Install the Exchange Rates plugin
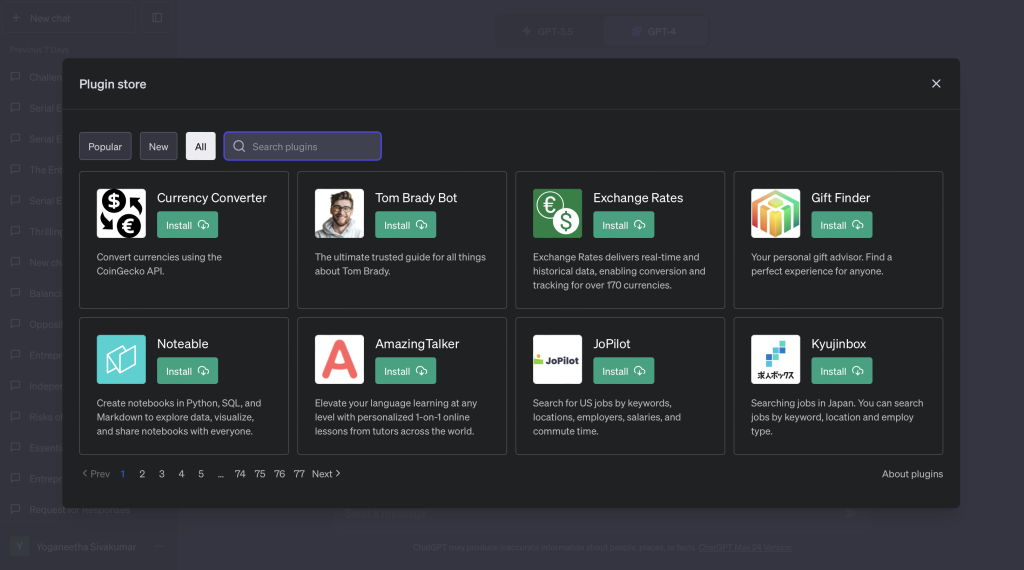The height and width of the screenshot is (570, 1024). (624, 225)
